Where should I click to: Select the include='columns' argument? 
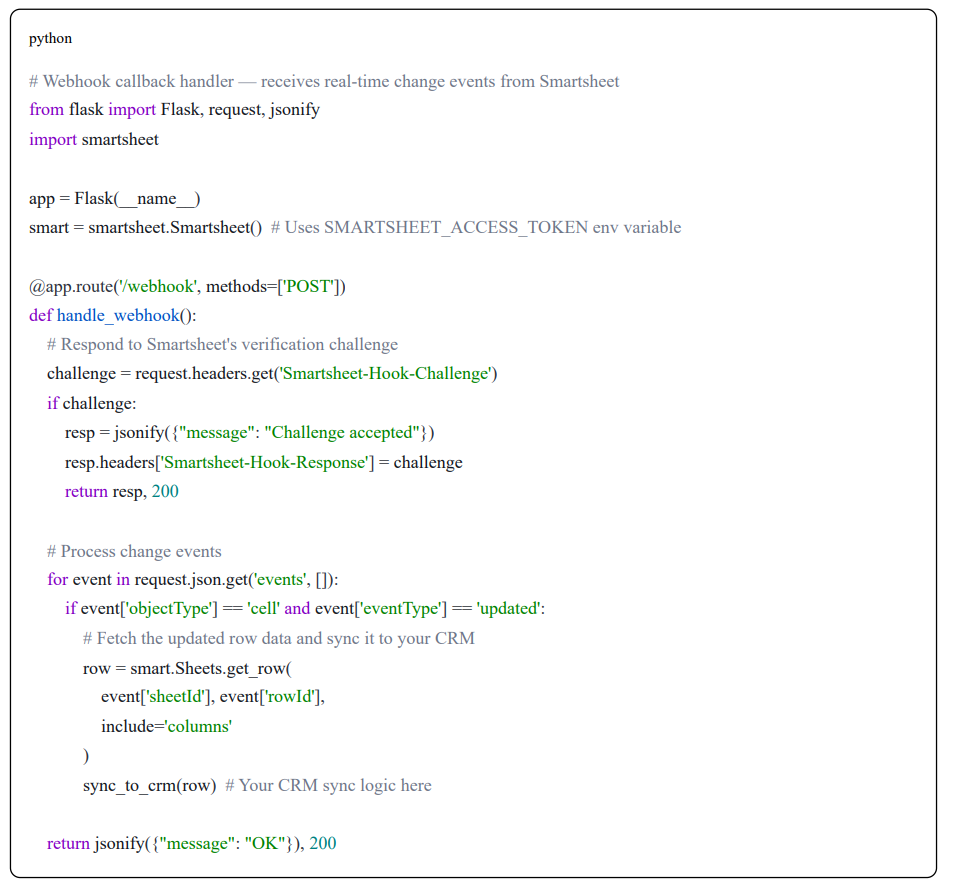[165, 726]
